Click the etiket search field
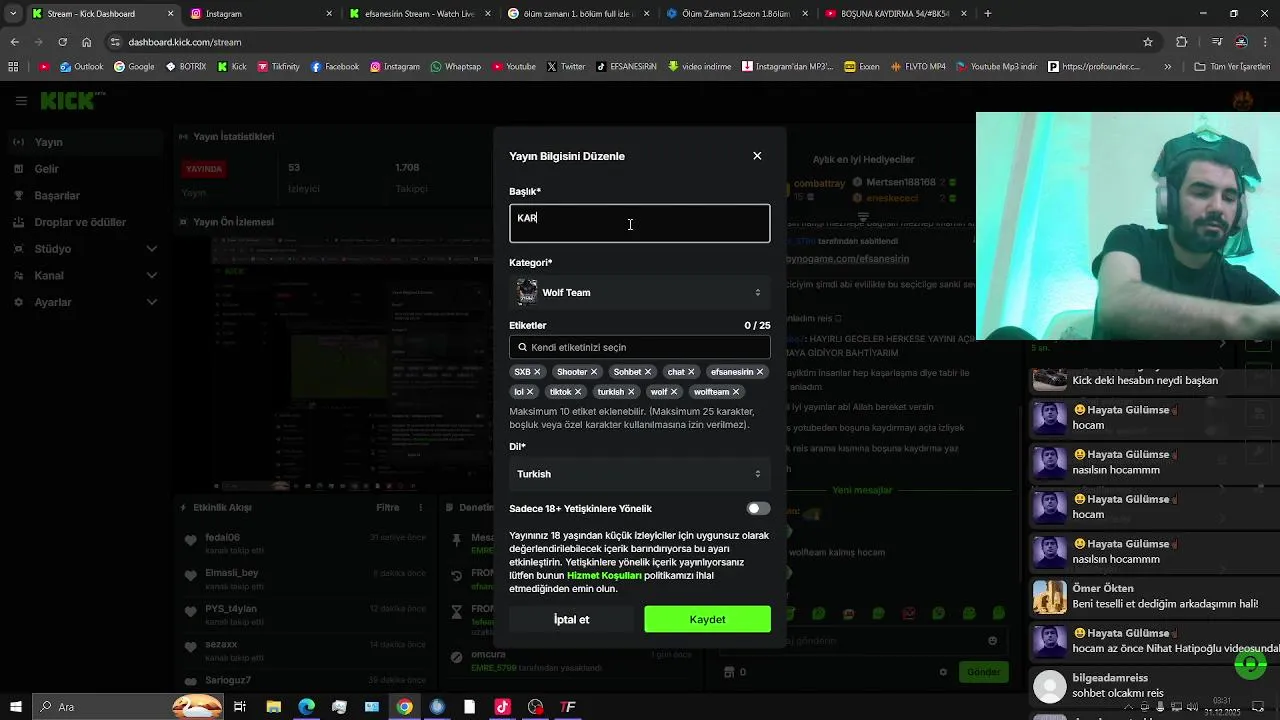The image size is (1280, 720). [x=640, y=347]
